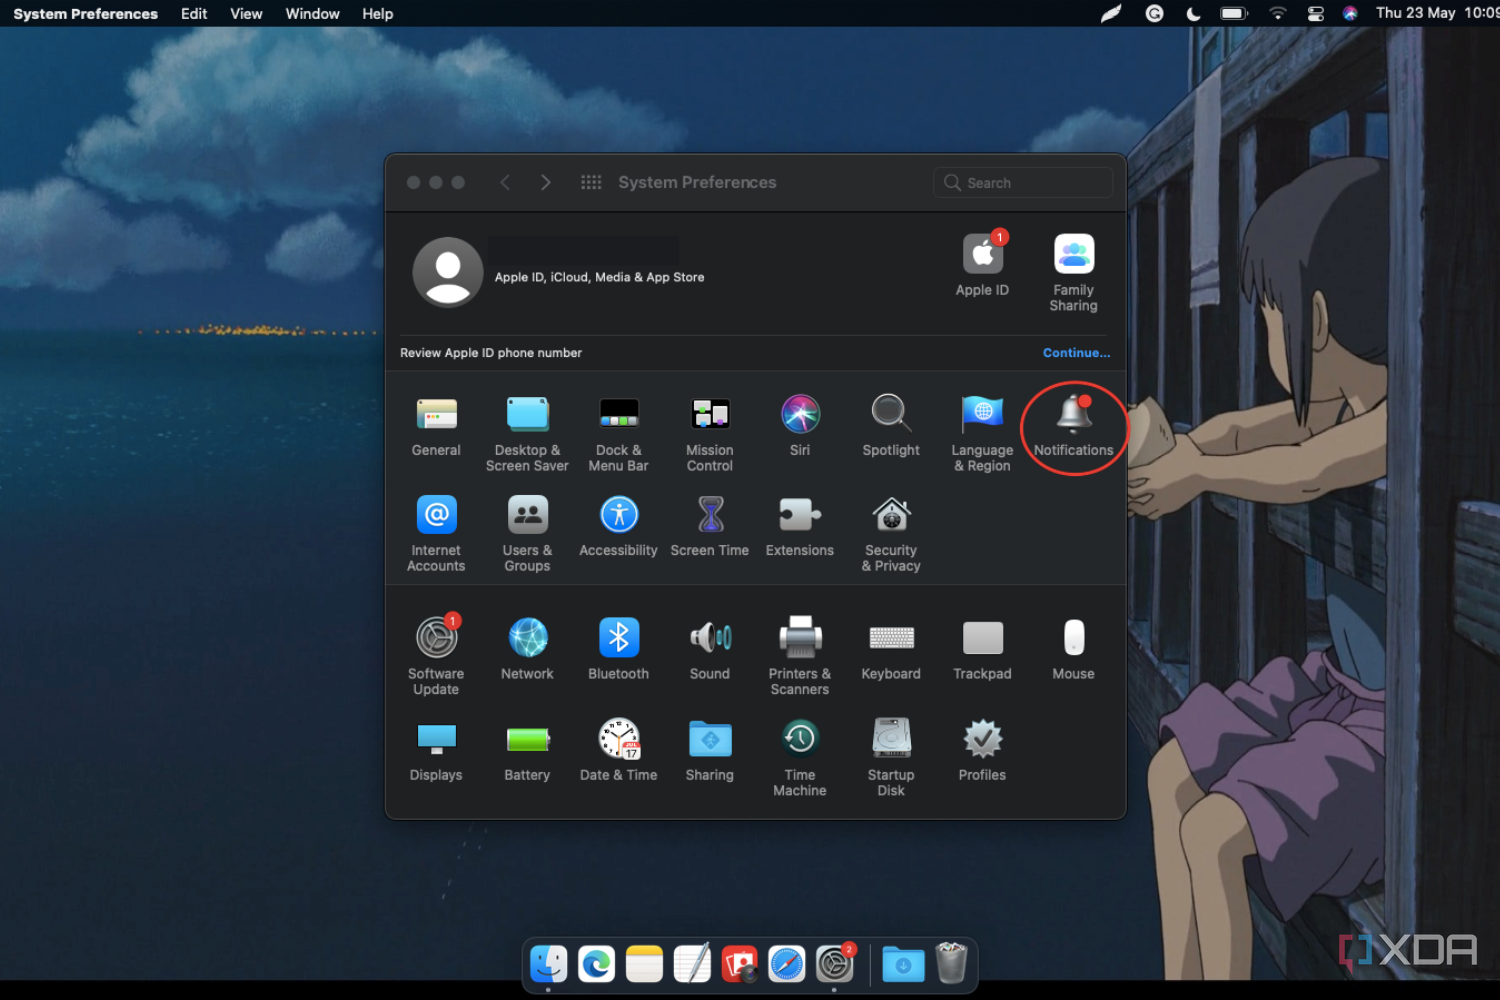The image size is (1500, 1000).
Task: Open Internet Accounts pane
Action: tap(436, 515)
